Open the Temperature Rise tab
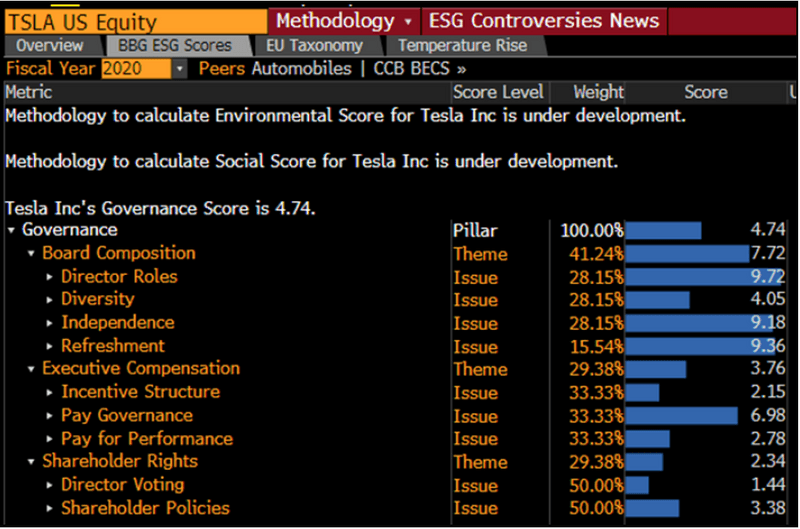800x529 pixels. tap(463, 45)
